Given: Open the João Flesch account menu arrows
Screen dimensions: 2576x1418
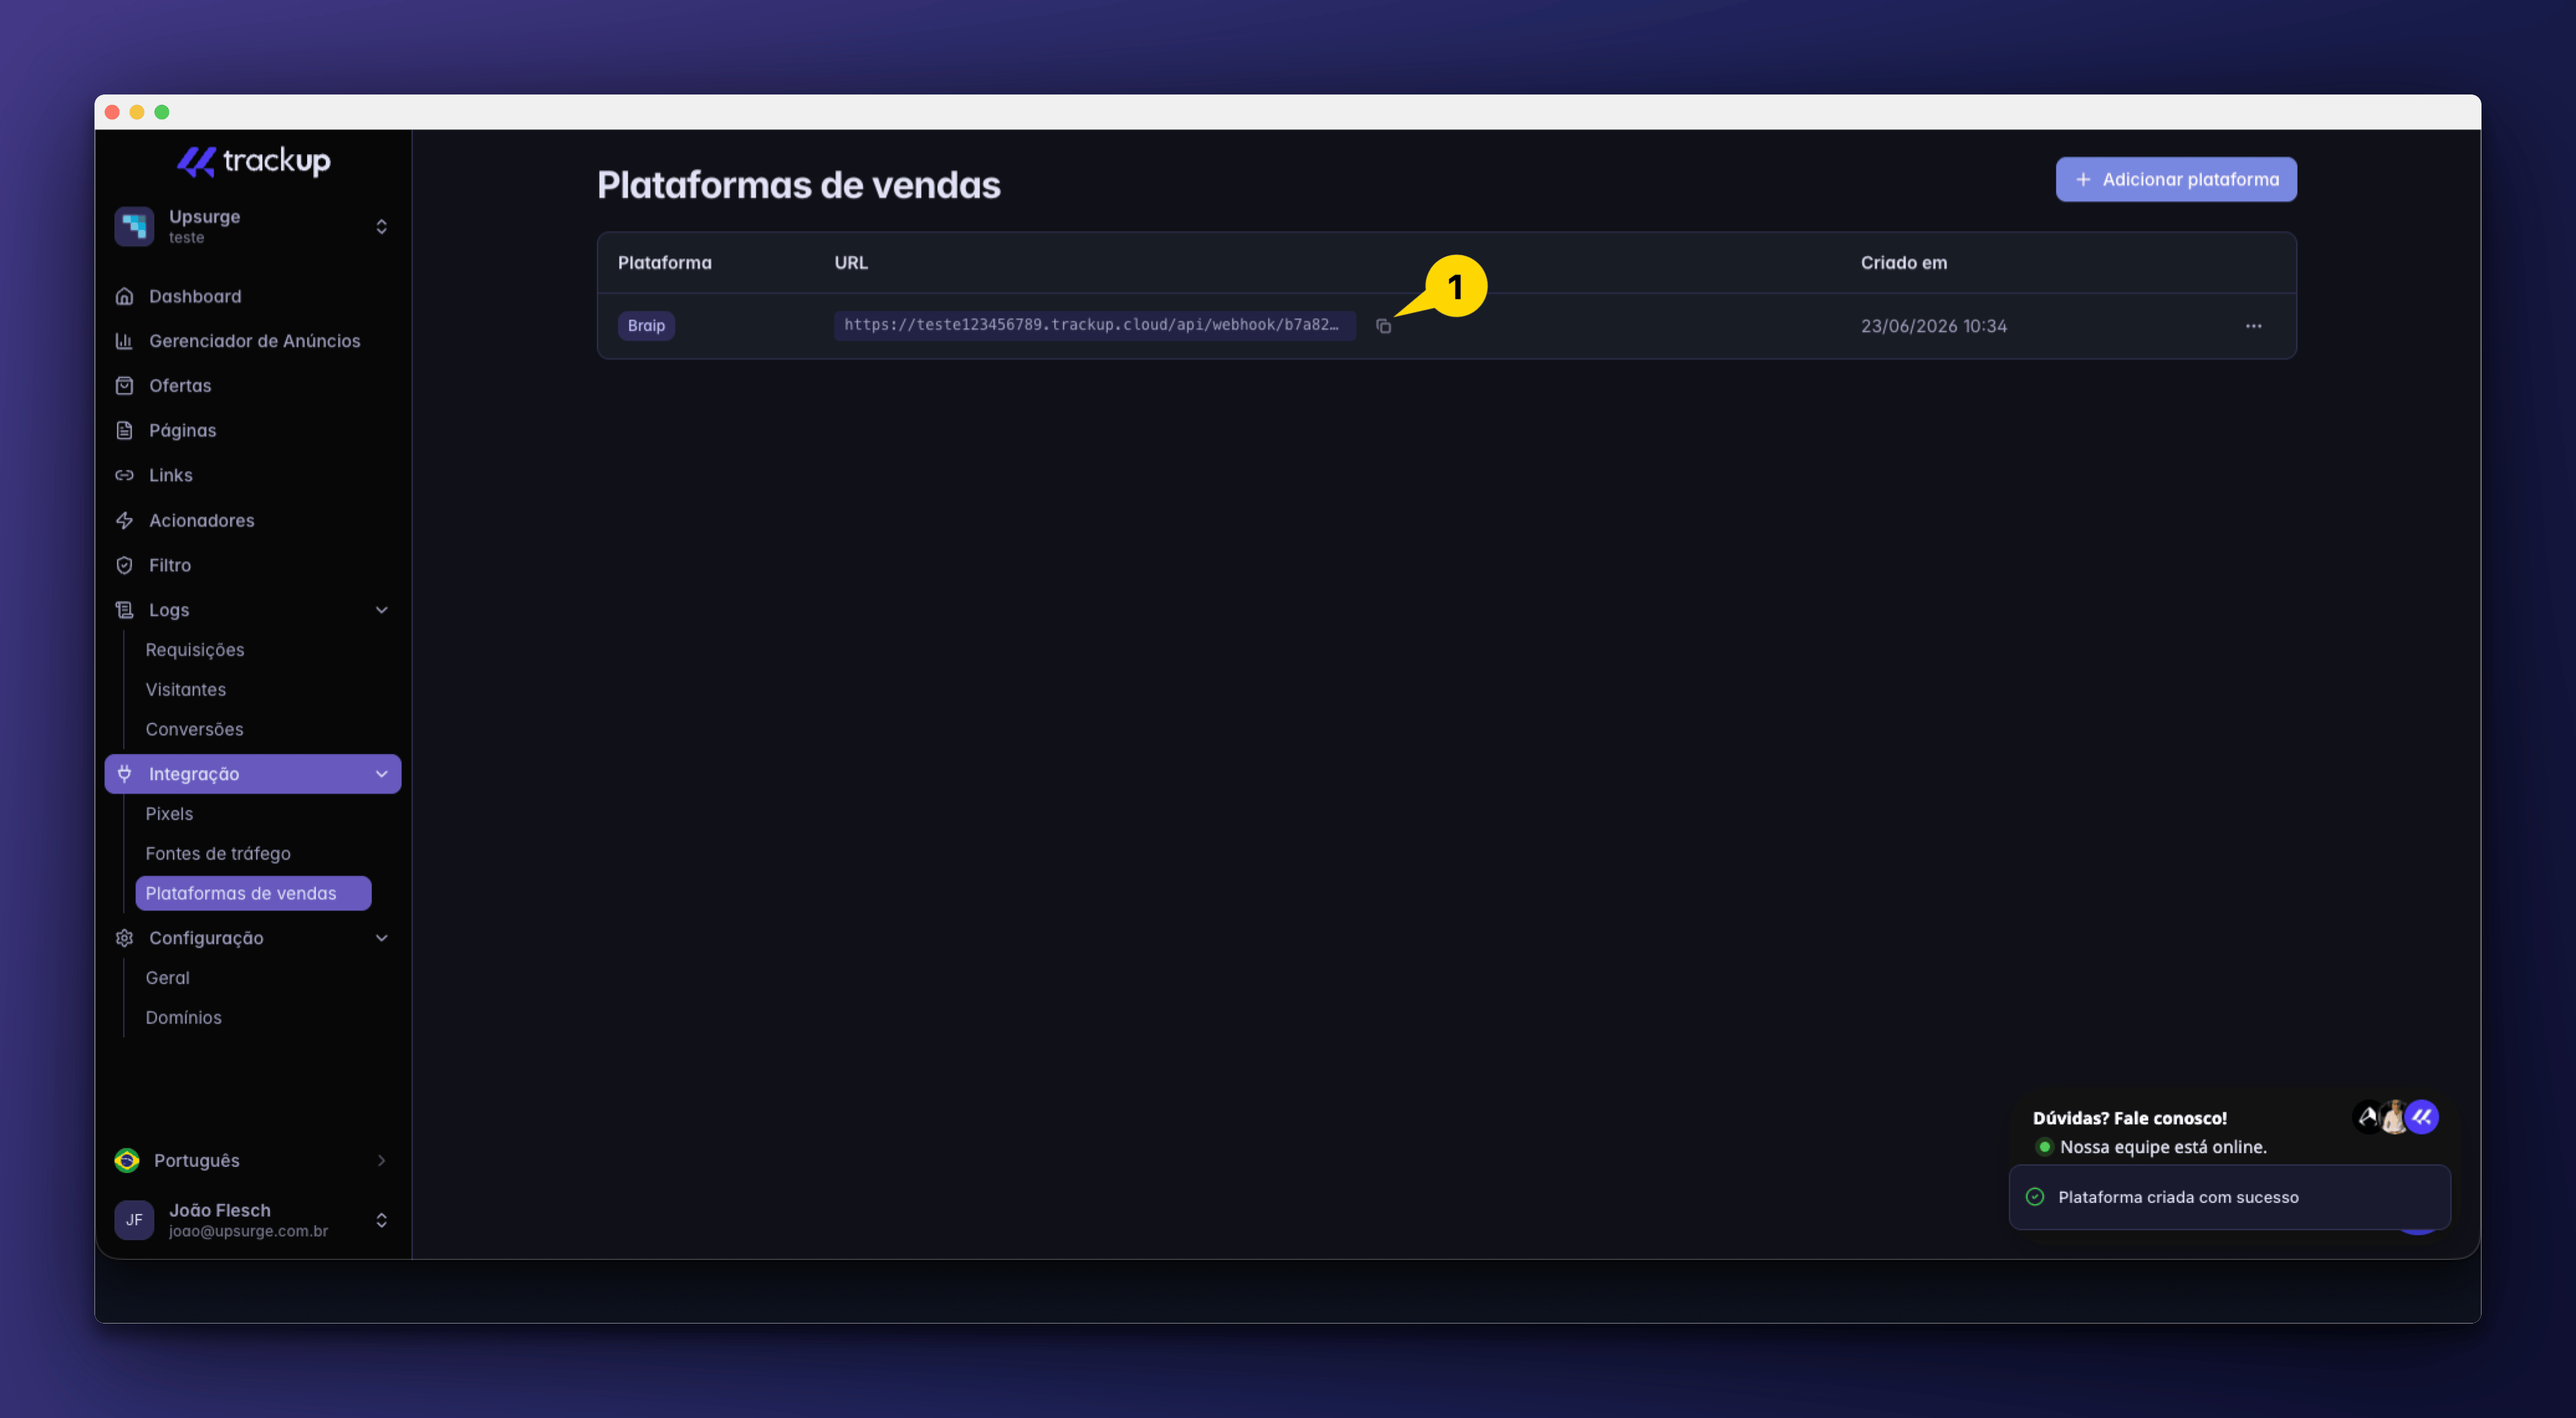Looking at the screenshot, I should pos(381,1220).
